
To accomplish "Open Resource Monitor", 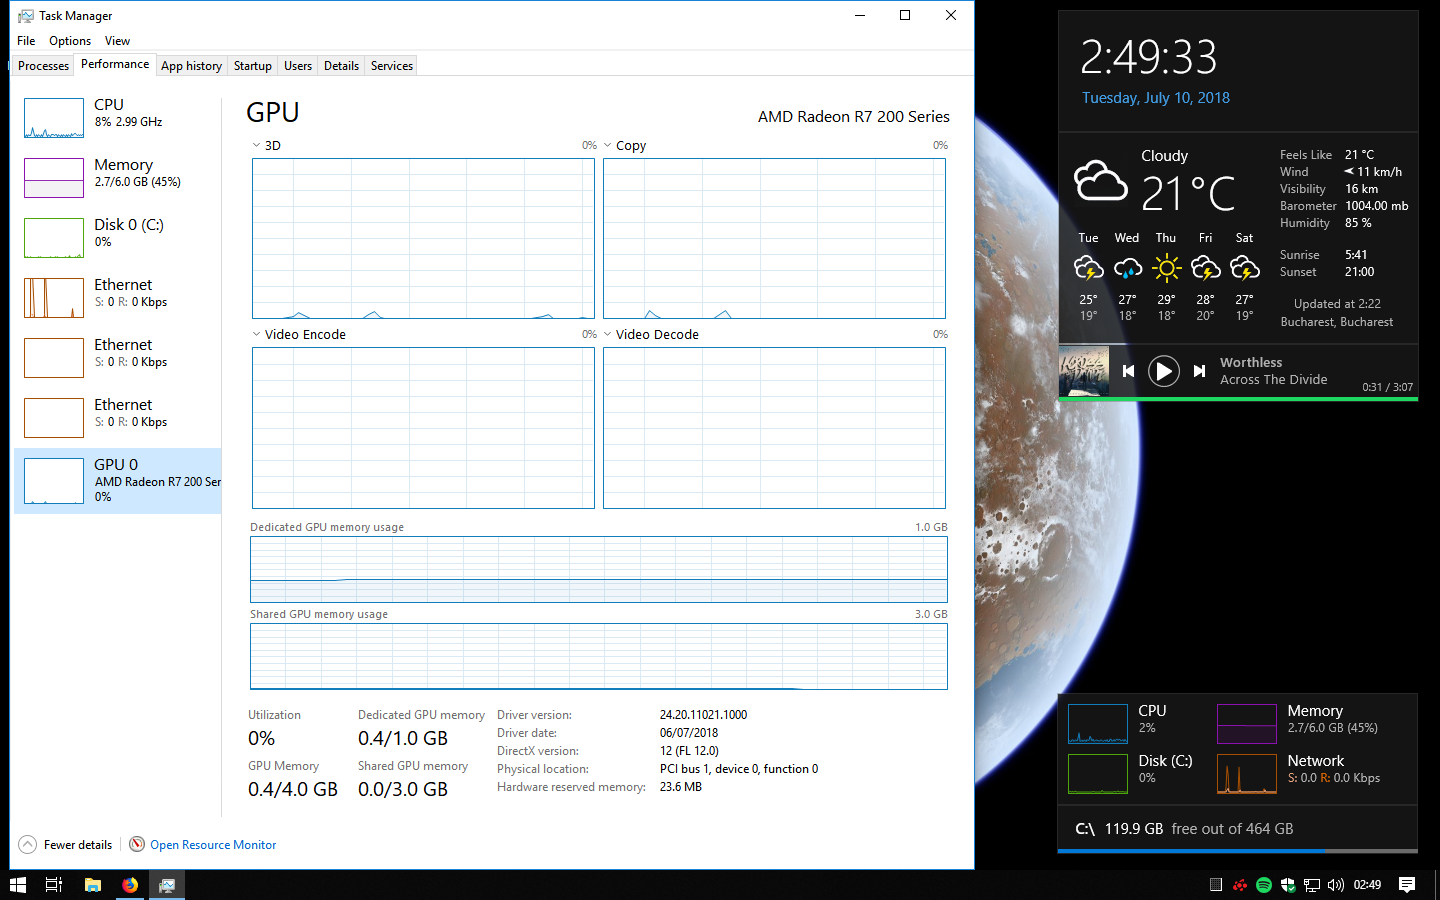I will coord(213,844).
